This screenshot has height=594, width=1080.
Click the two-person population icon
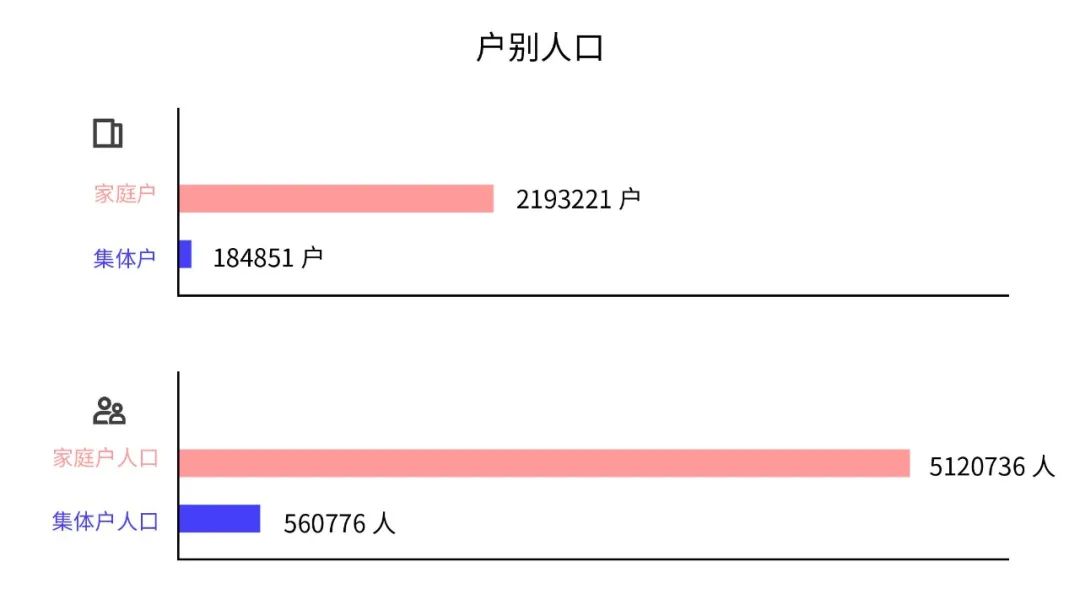tap(108, 411)
